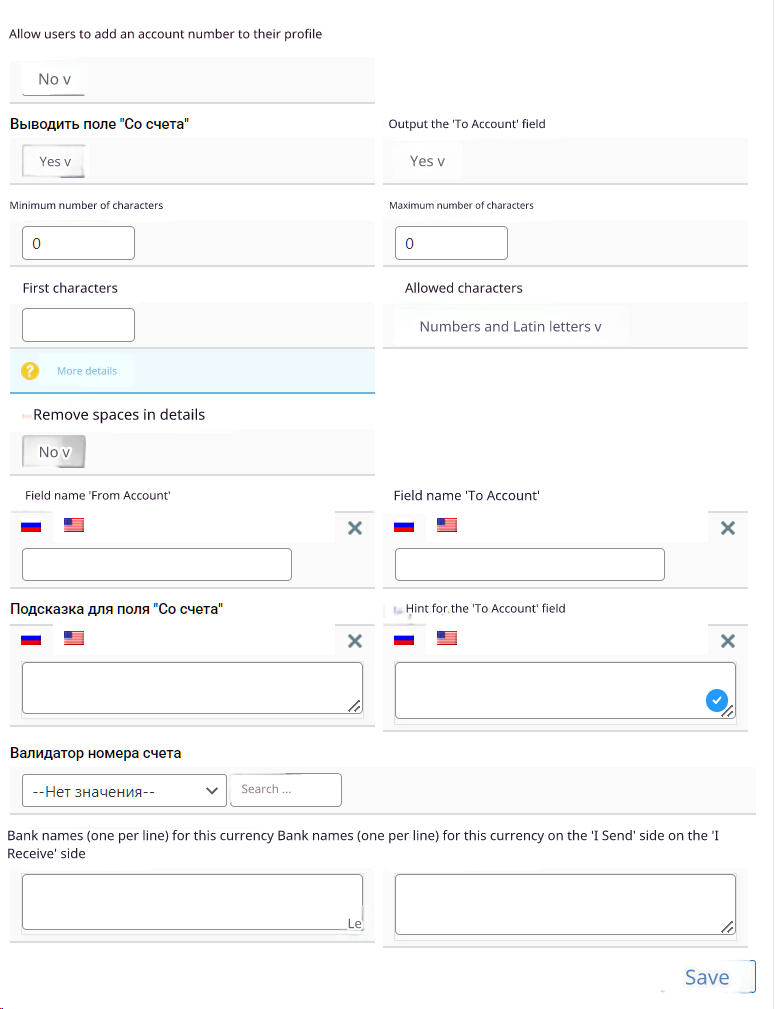
Task: Click US flag for 'From Account' field name
Action: tap(73, 525)
